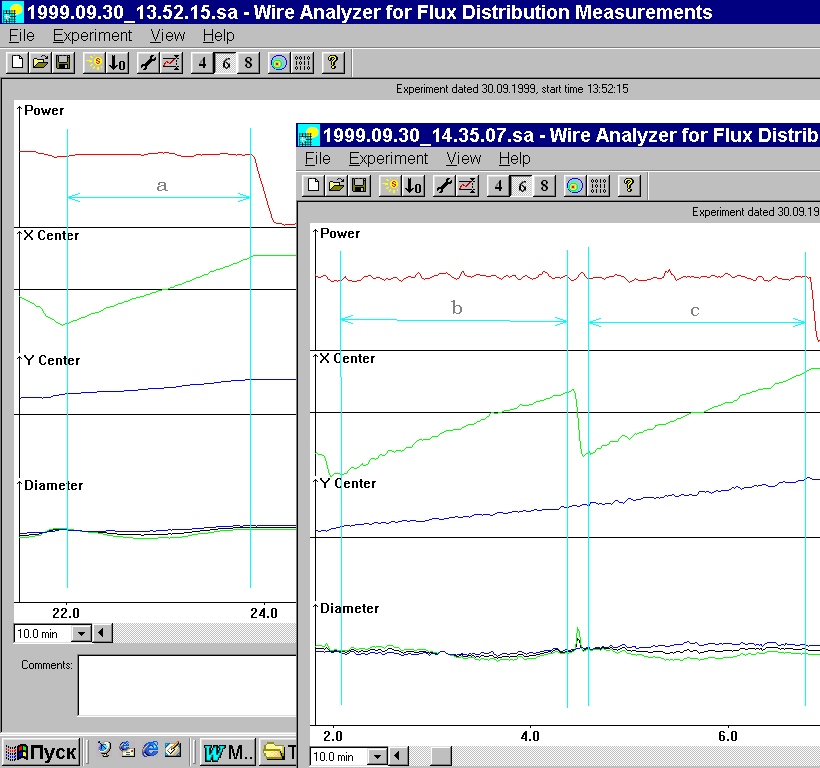Expand the 10.0 min dropdown in front window
Image resolution: width=820 pixels, height=768 pixels.
377,756
